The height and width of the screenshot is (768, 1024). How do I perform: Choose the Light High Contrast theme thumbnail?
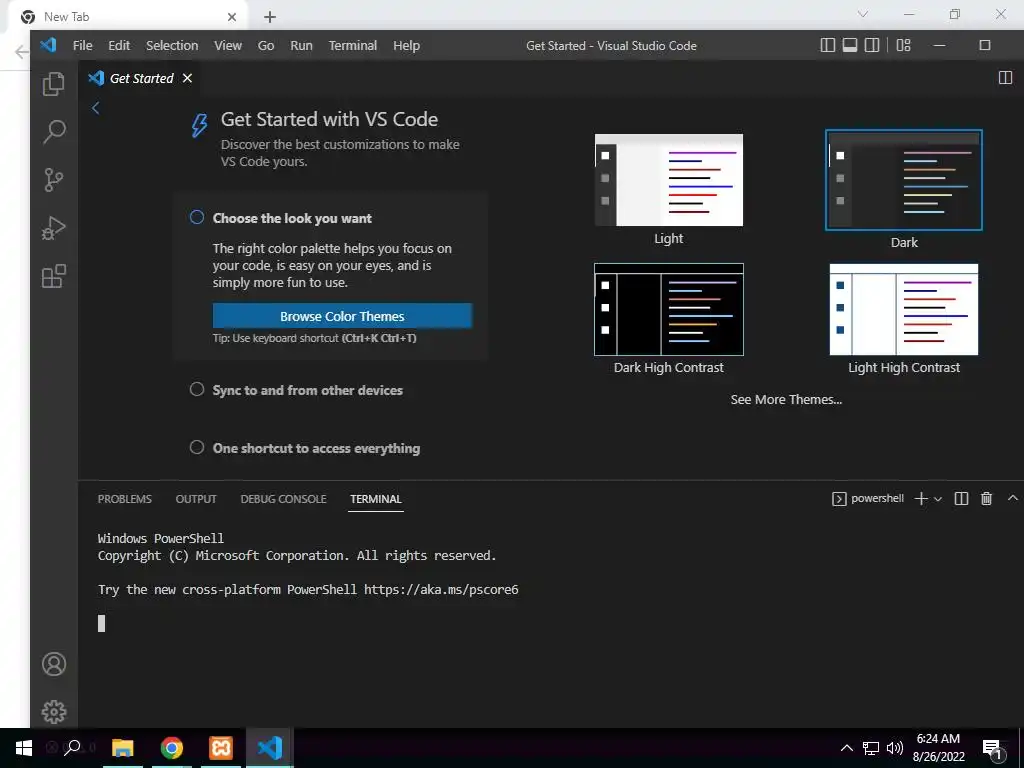coord(904,310)
